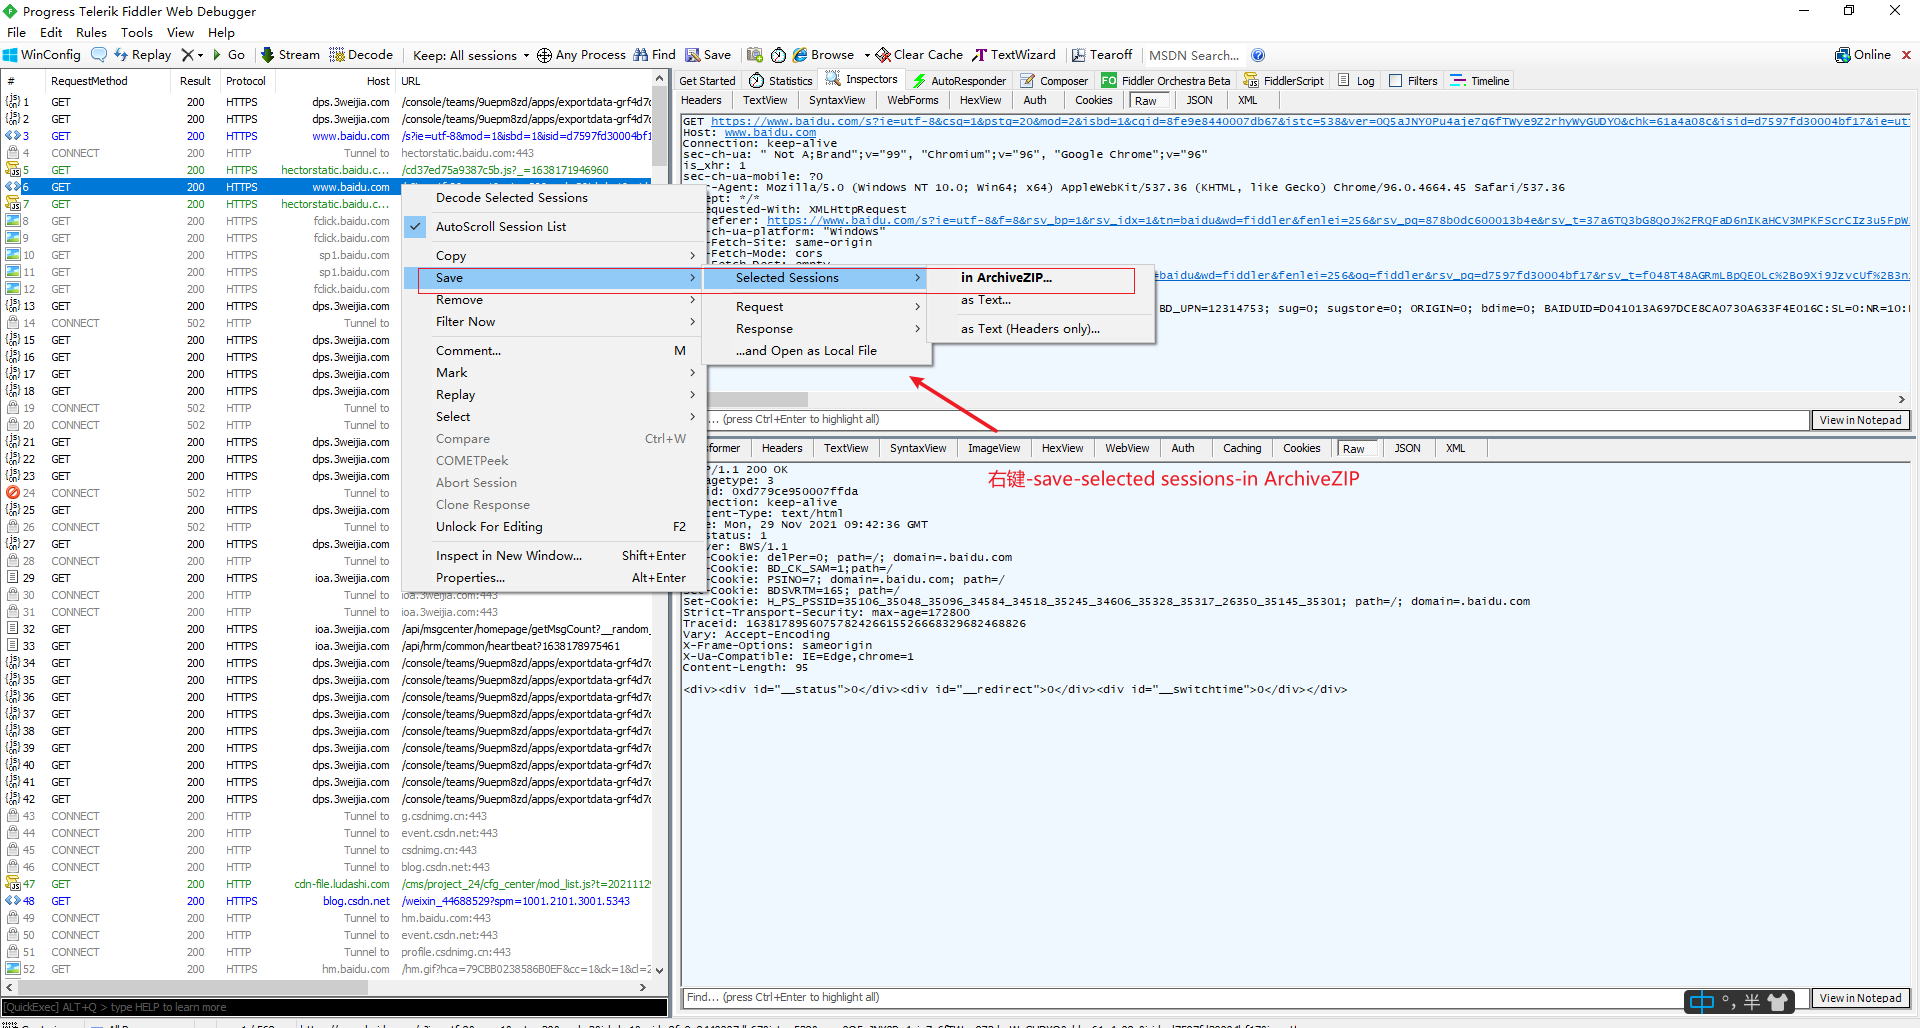Toggle the Filters tab checkbox
Viewport: 1920px width, 1028px height.
pos(1396,81)
